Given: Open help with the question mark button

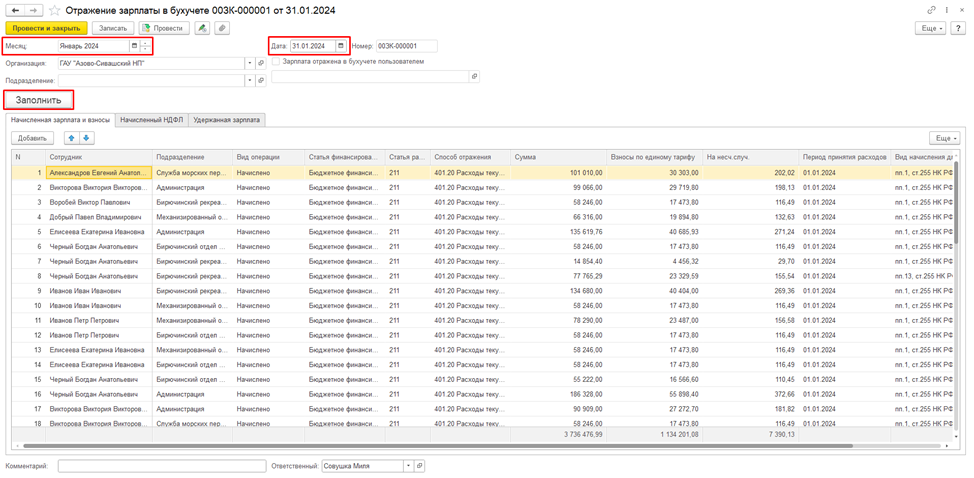Looking at the screenshot, I should tap(957, 29).
